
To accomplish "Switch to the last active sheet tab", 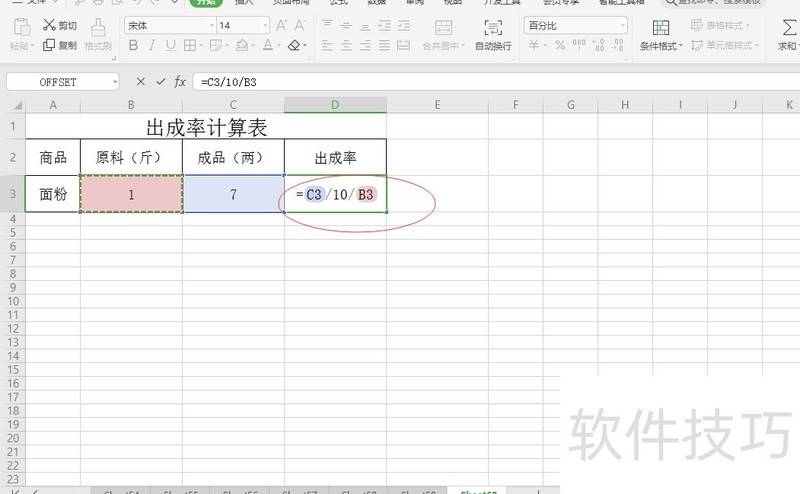I will point(478,491).
